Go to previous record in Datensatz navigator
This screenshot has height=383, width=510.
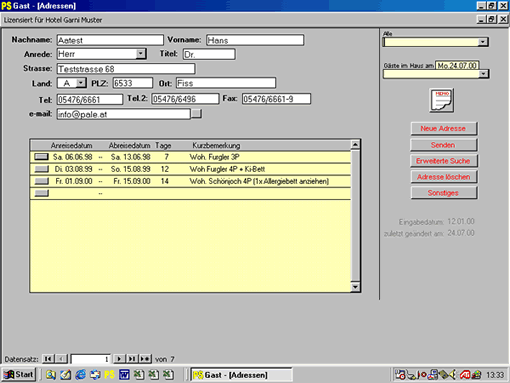61,359
